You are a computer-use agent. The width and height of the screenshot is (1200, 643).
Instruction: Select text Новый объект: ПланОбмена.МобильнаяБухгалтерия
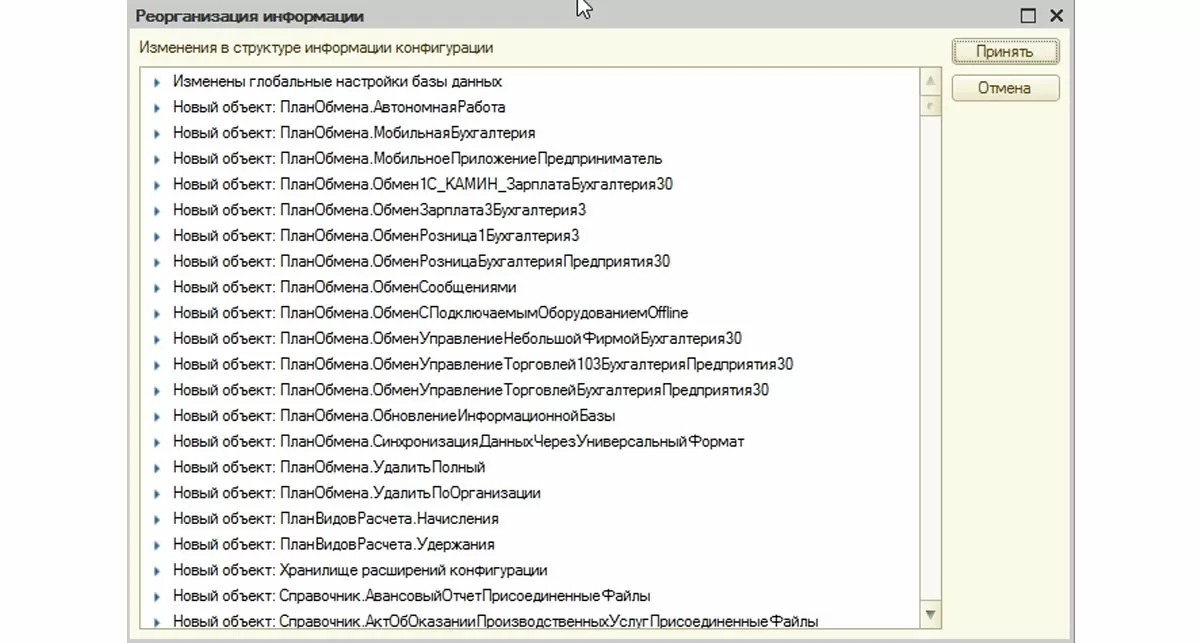pos(354,133)
